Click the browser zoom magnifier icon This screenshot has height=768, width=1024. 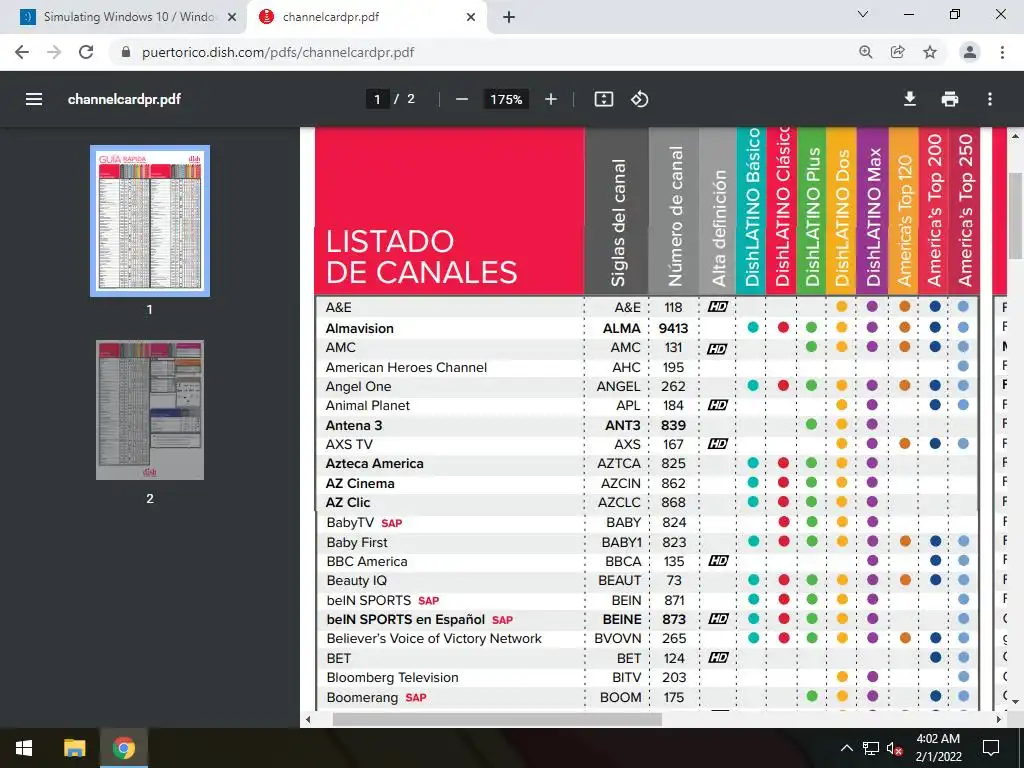tap(866, 52)
